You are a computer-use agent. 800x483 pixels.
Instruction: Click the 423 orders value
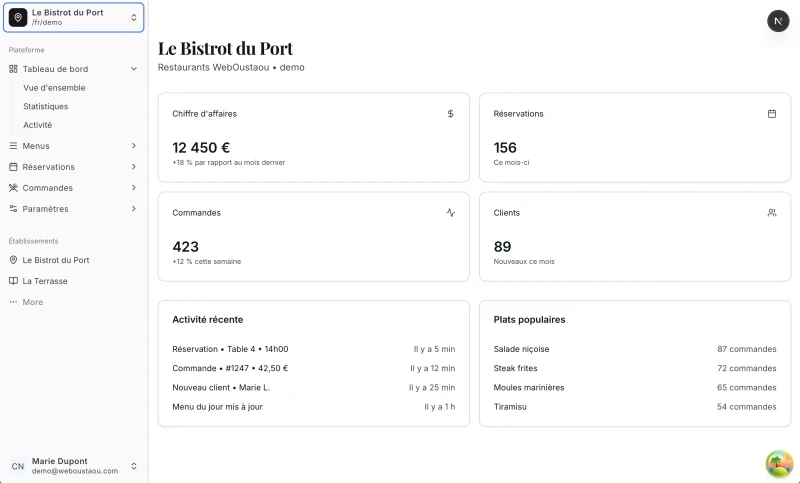point(185,247)
